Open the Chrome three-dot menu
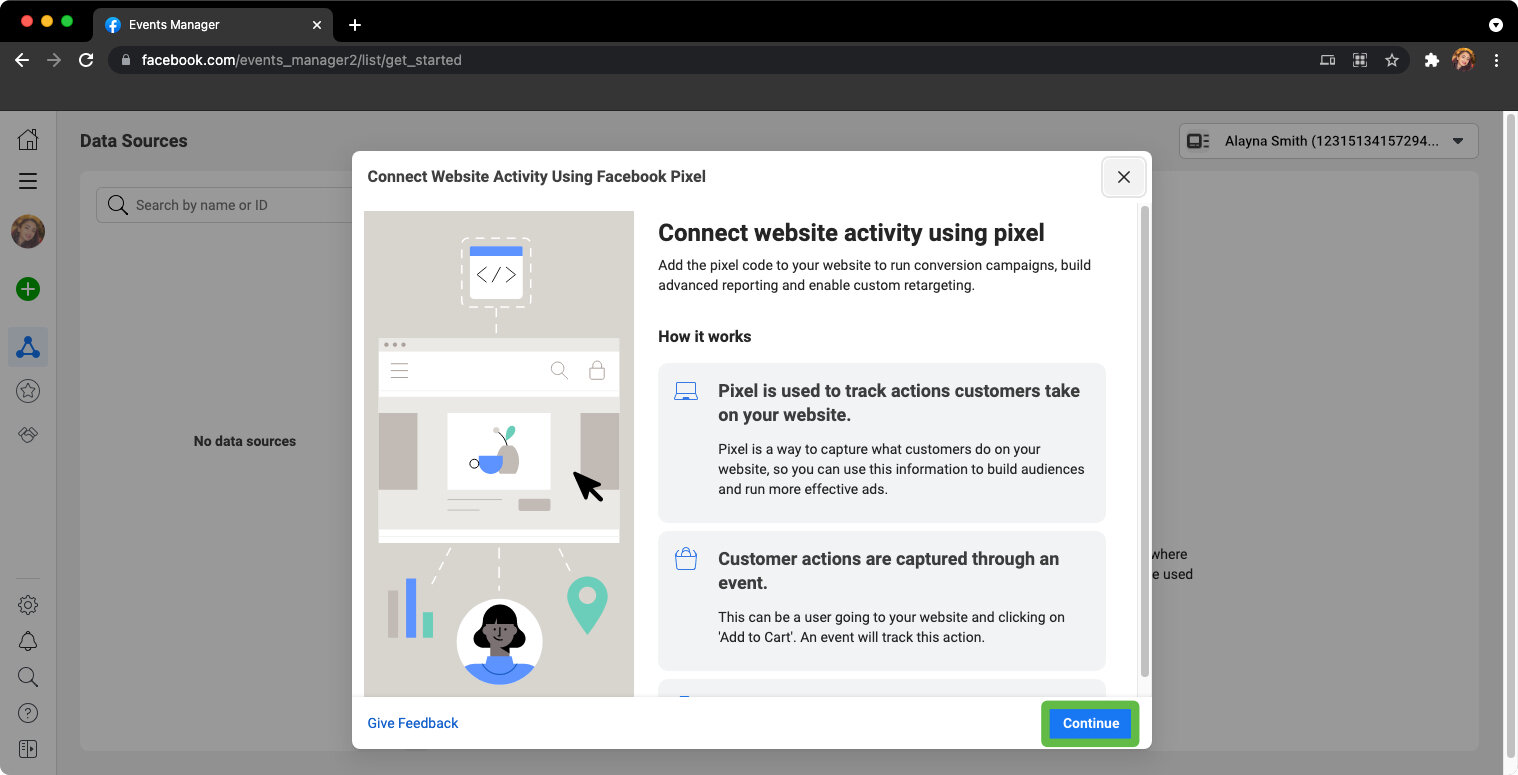Viewport: 1518px width, 775px height. [x=1496, y=60]
